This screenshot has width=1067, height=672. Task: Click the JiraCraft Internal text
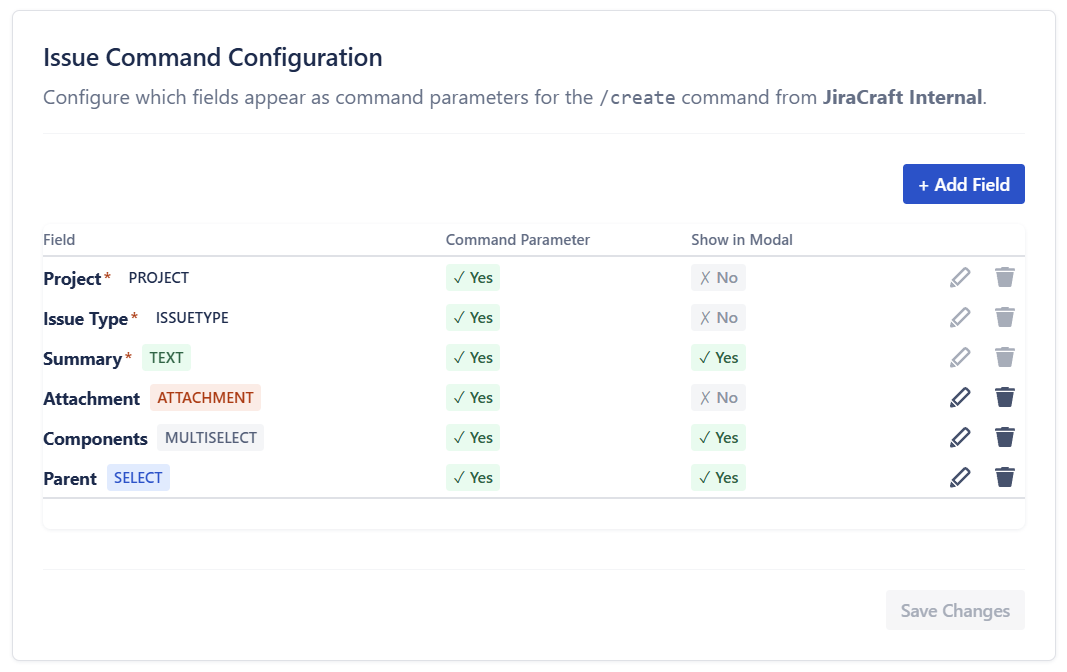coord(902,97)
